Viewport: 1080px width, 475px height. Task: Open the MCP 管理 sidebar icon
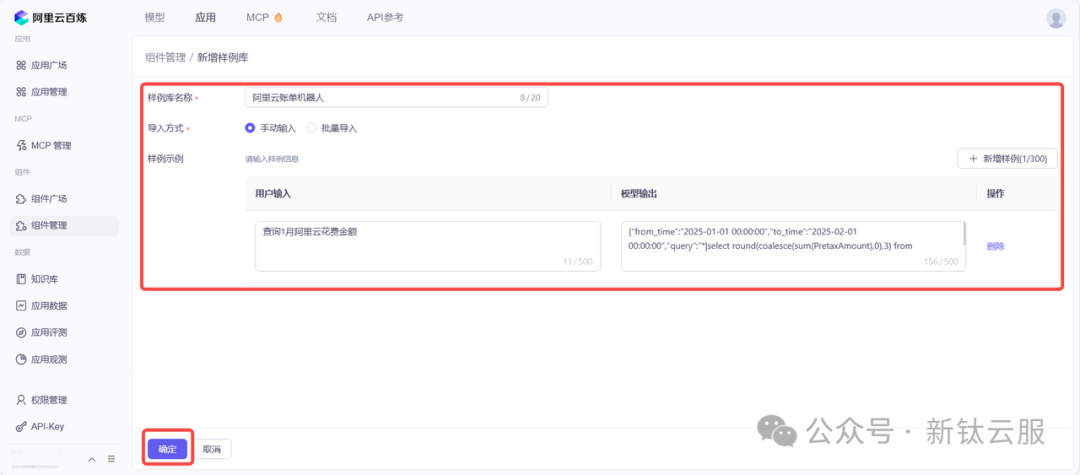click(21, 145)
